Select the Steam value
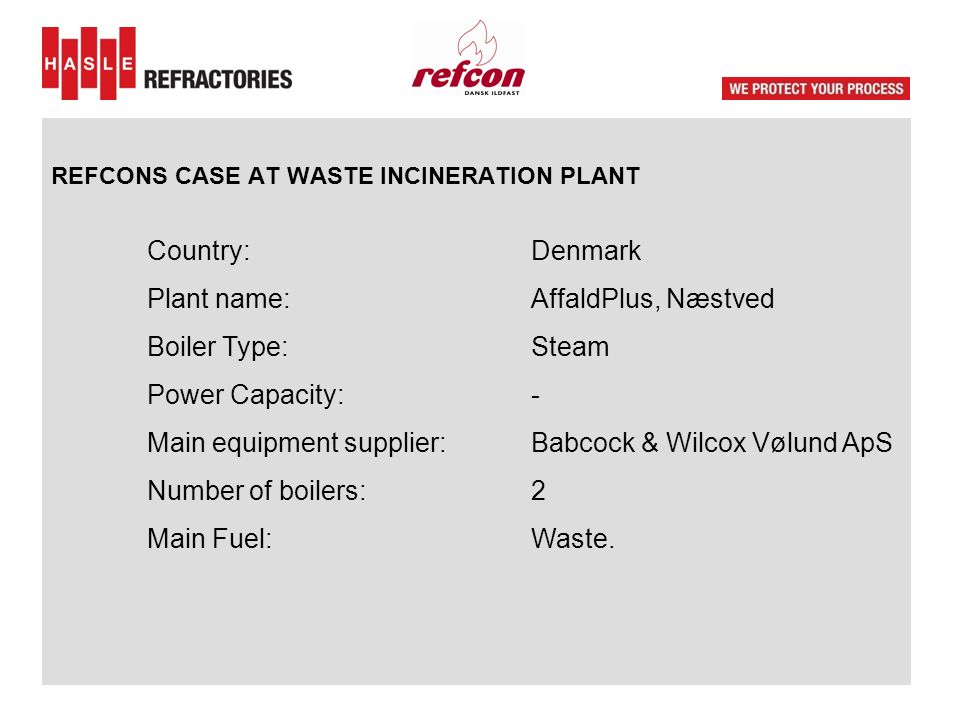This screenshot has height=720, width=960. point(570,347)
